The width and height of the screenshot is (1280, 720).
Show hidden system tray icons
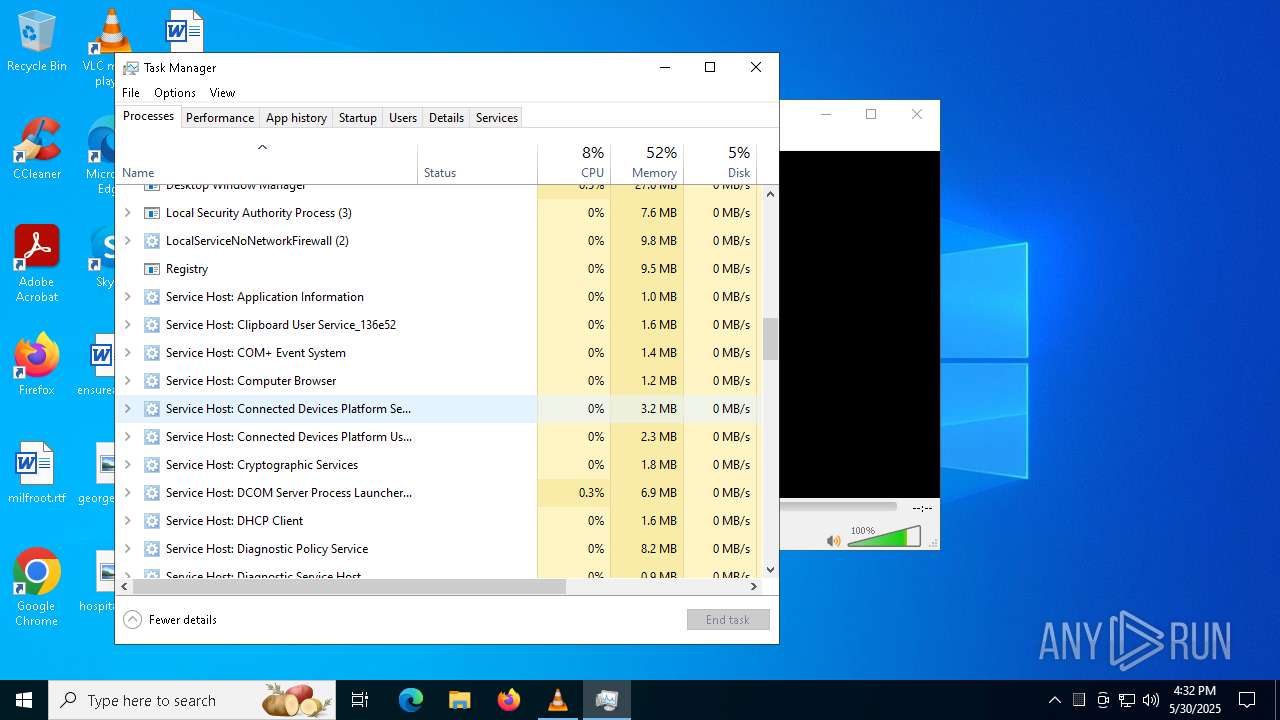pyautogui.click(x=1054, y=700)
